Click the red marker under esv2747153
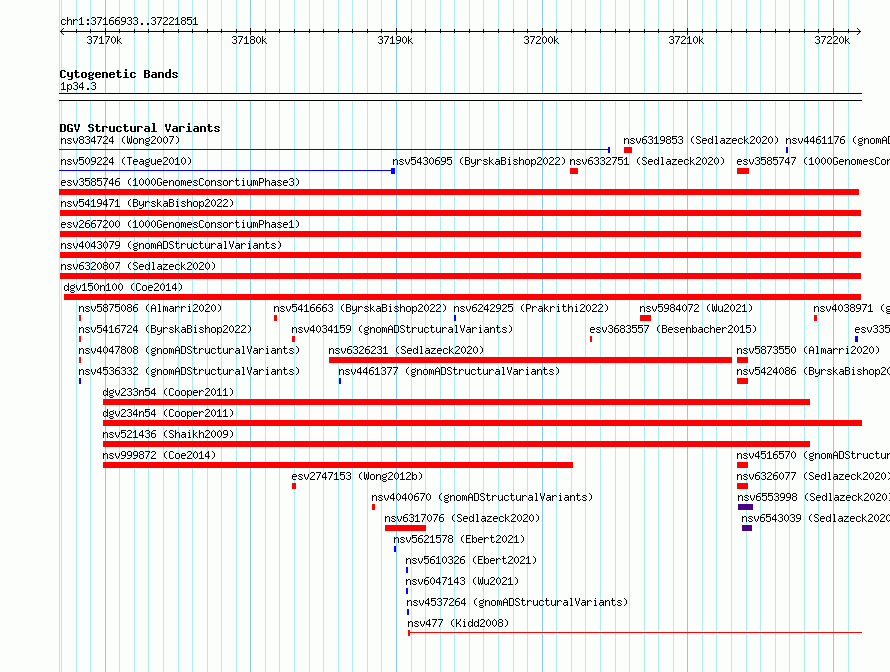 coord(294,486)
